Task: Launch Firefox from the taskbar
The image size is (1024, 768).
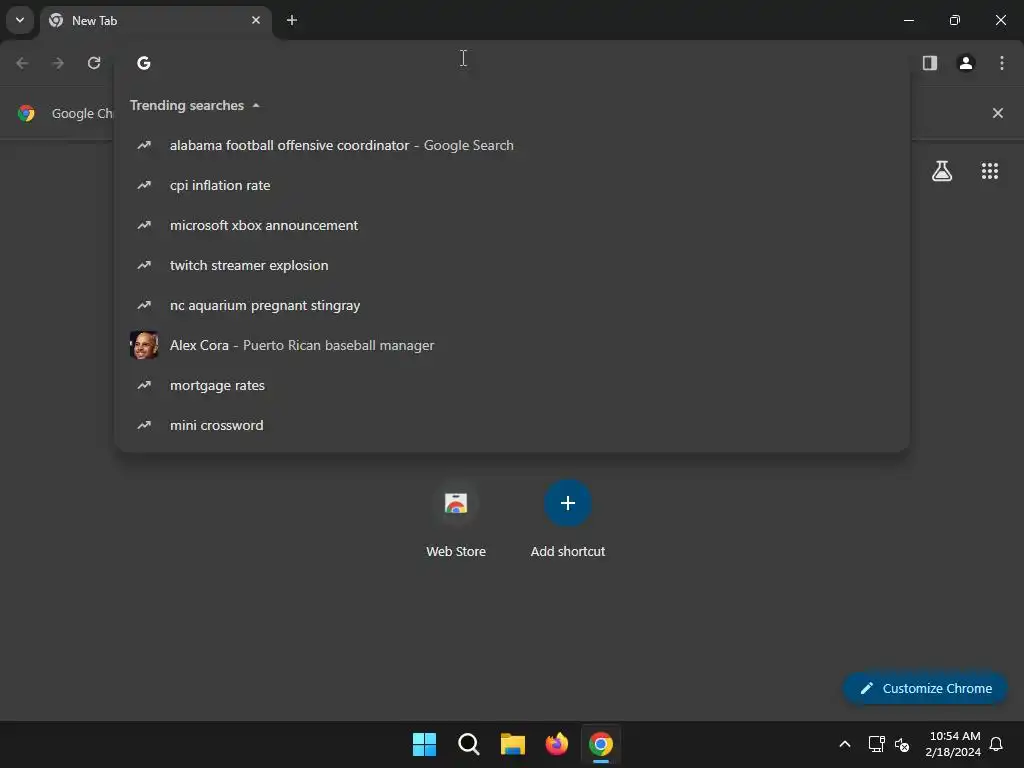Action: [x=556, y=744]
